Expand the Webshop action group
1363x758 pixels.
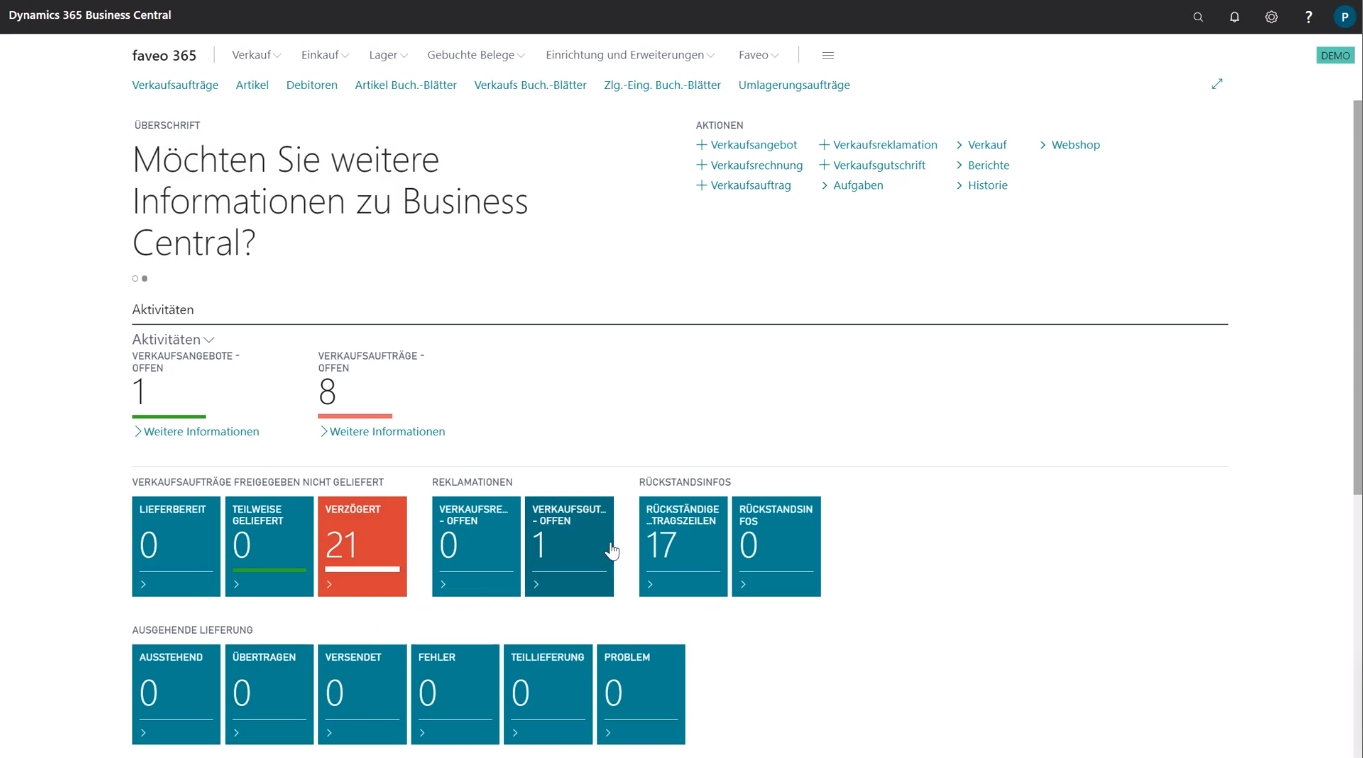point(1069,145)
